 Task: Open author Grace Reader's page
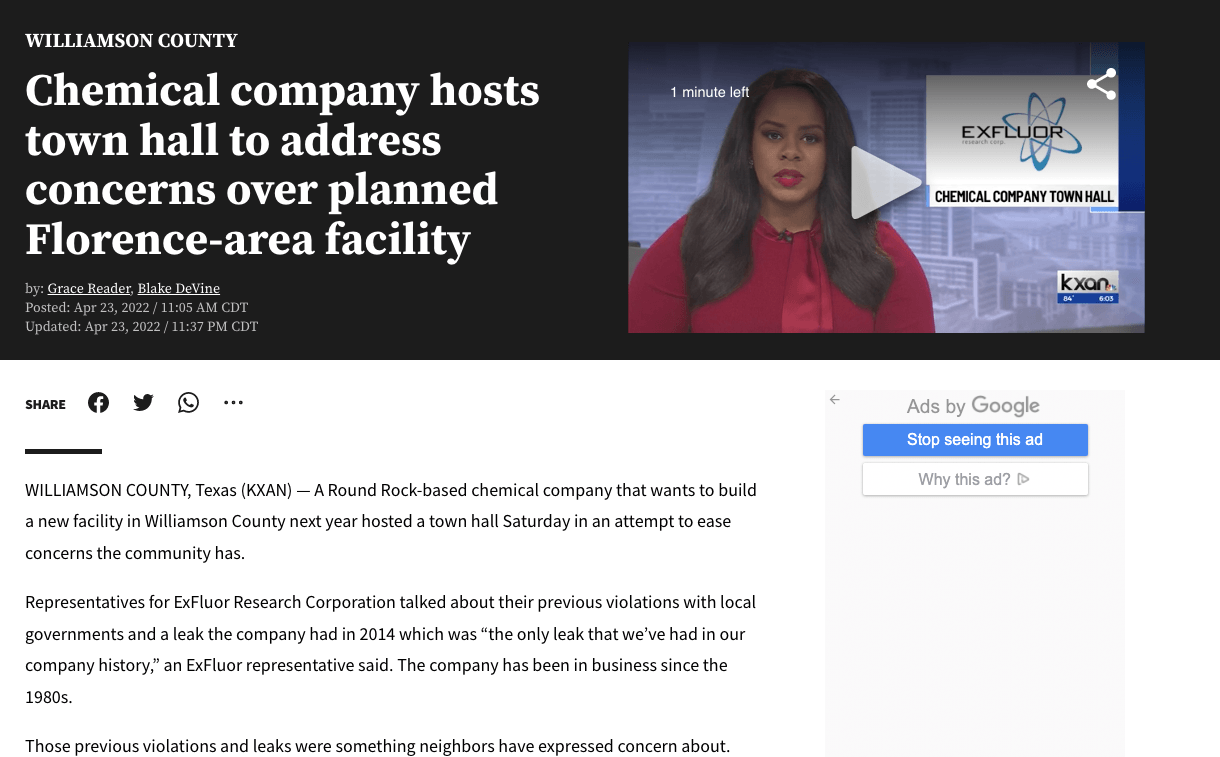pos(89,288)
